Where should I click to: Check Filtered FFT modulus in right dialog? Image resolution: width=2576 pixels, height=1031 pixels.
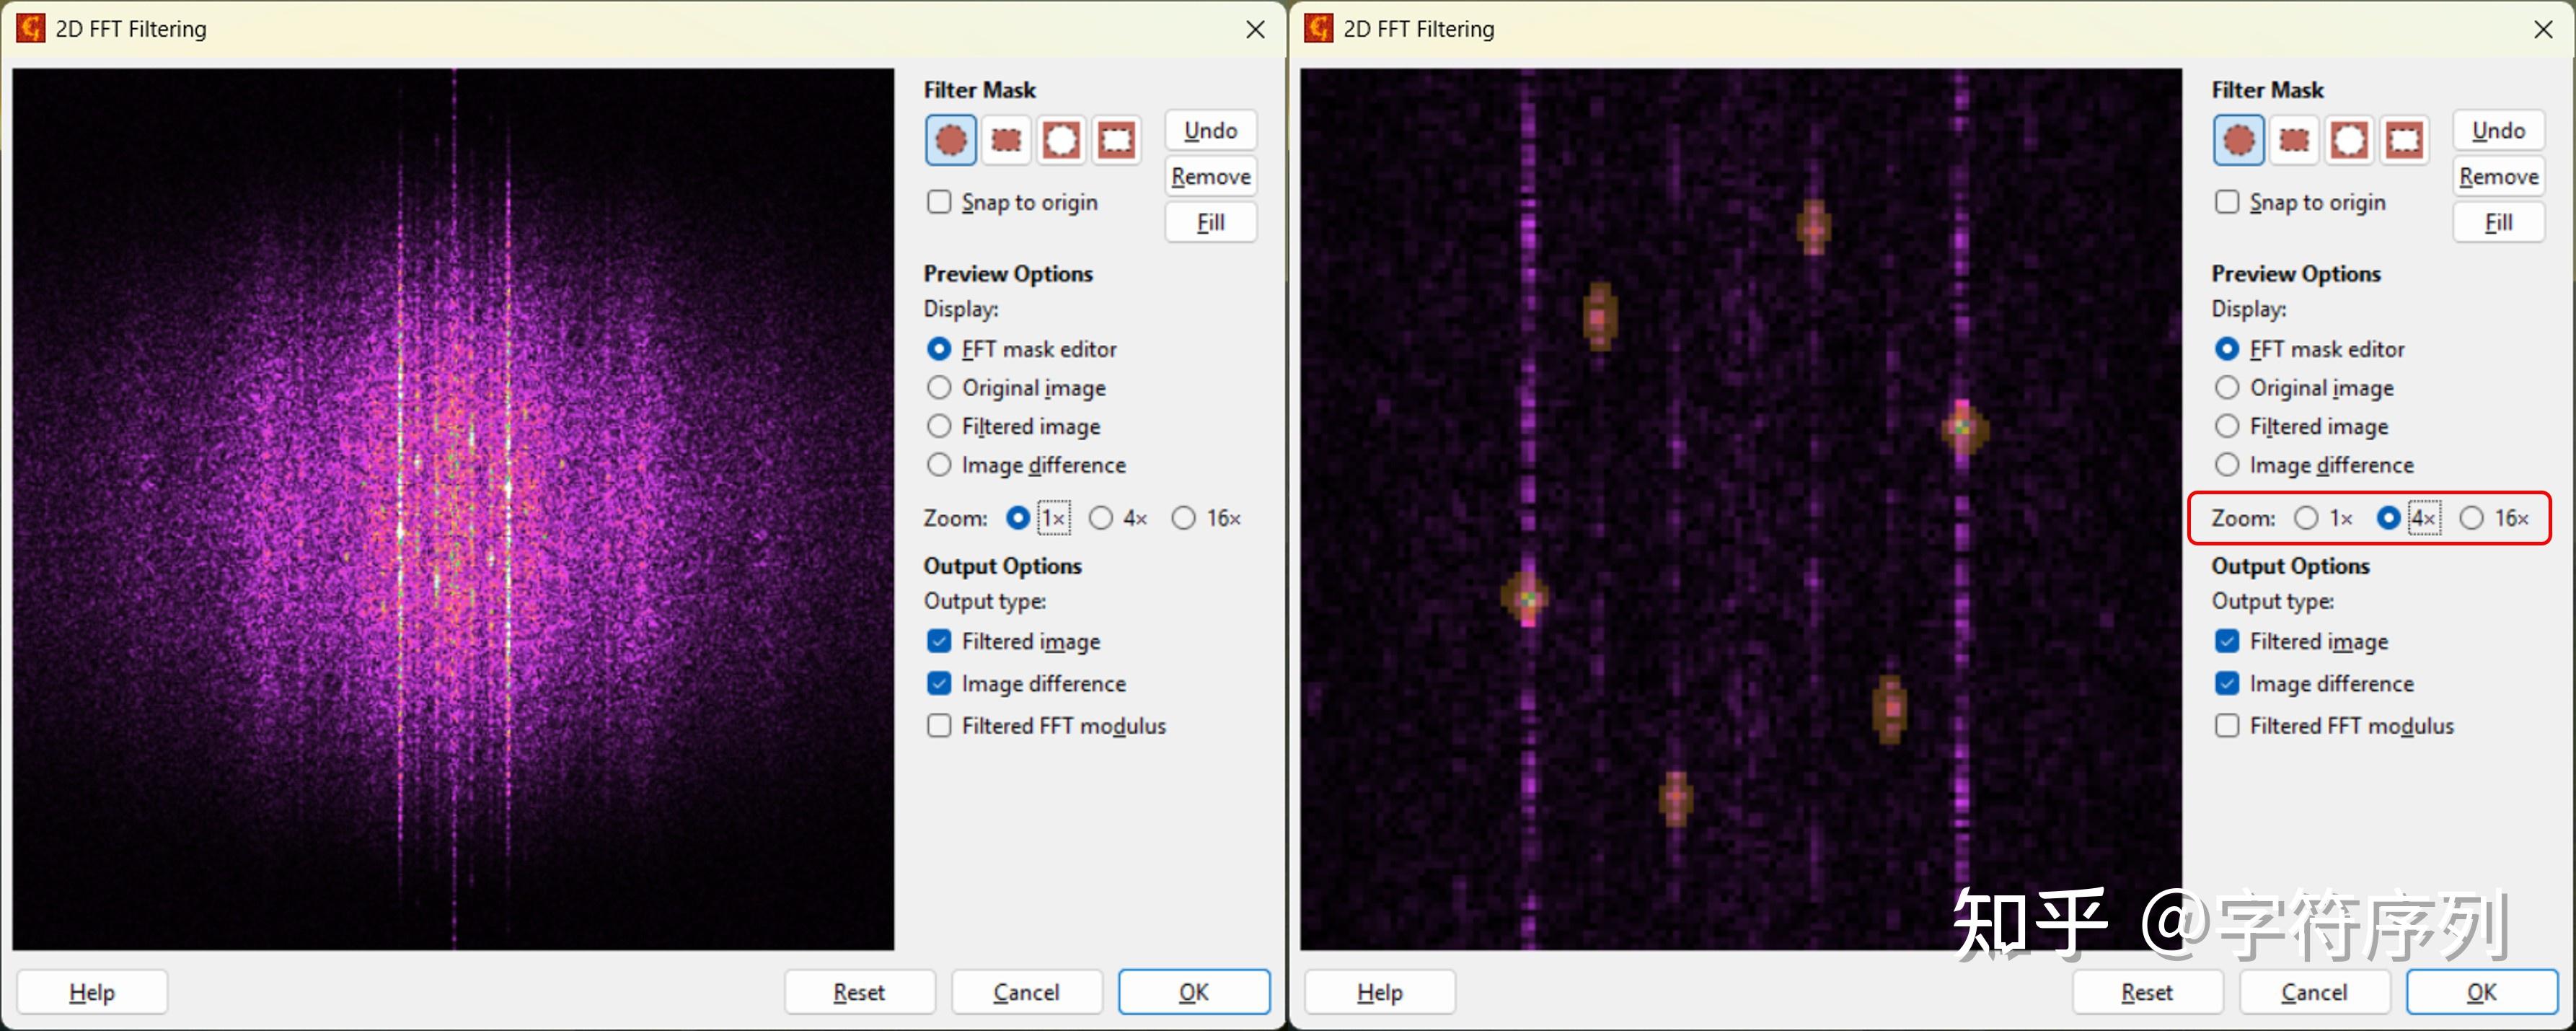[2227, 726]
